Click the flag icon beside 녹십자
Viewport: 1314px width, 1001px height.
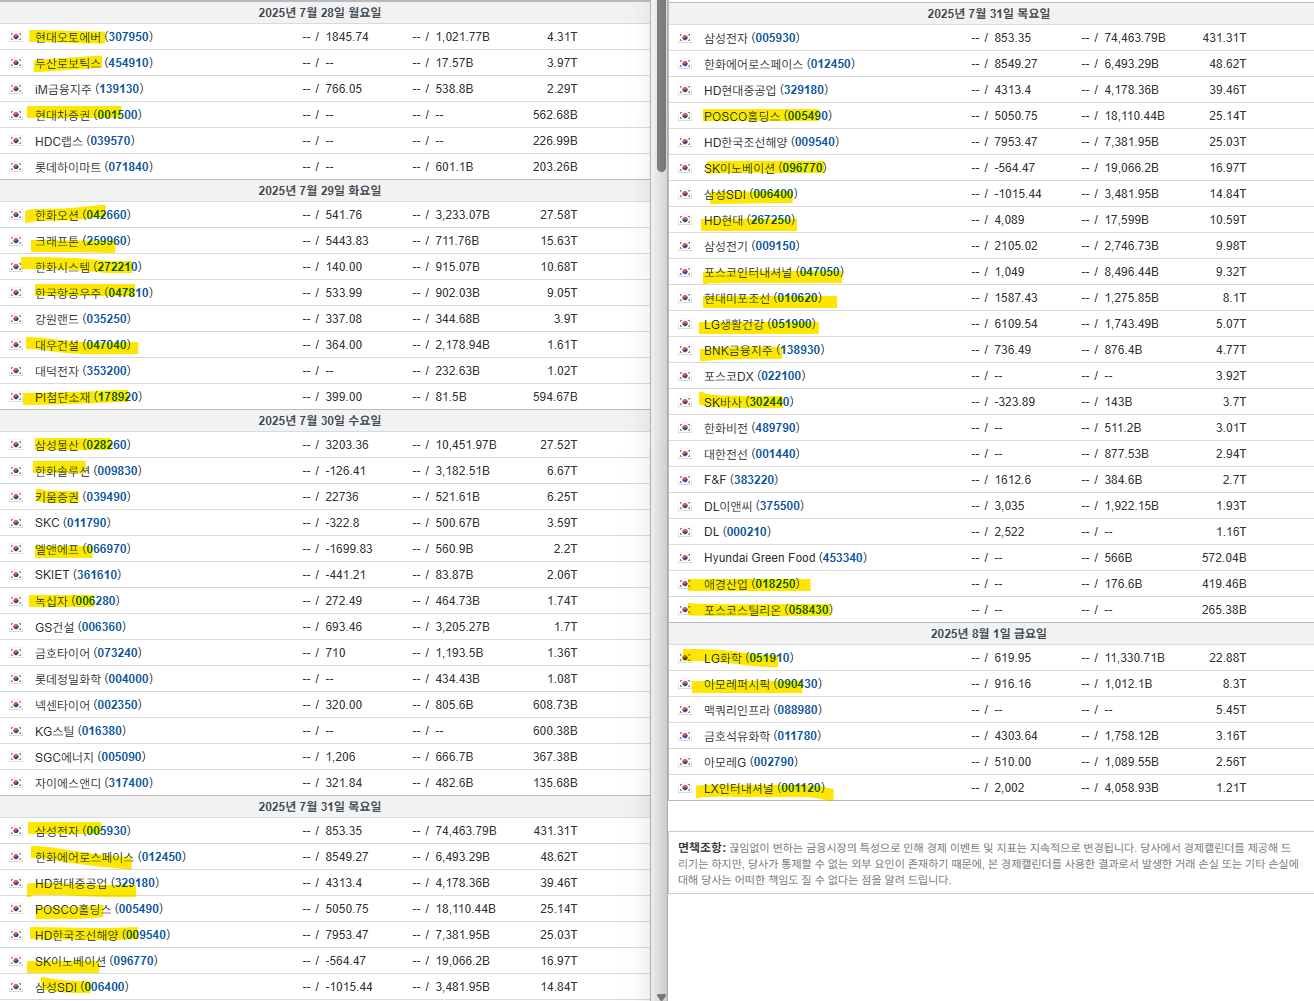(x=16, y=601)
